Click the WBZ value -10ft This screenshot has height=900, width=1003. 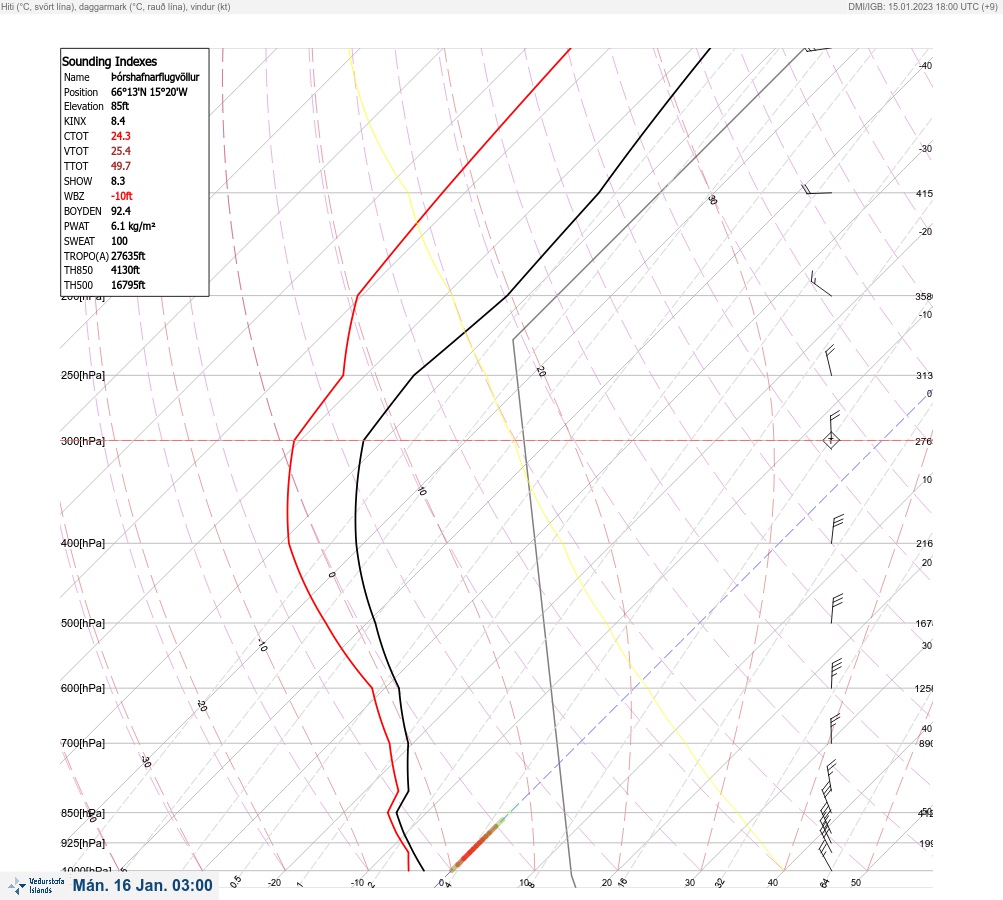point(122,196)
